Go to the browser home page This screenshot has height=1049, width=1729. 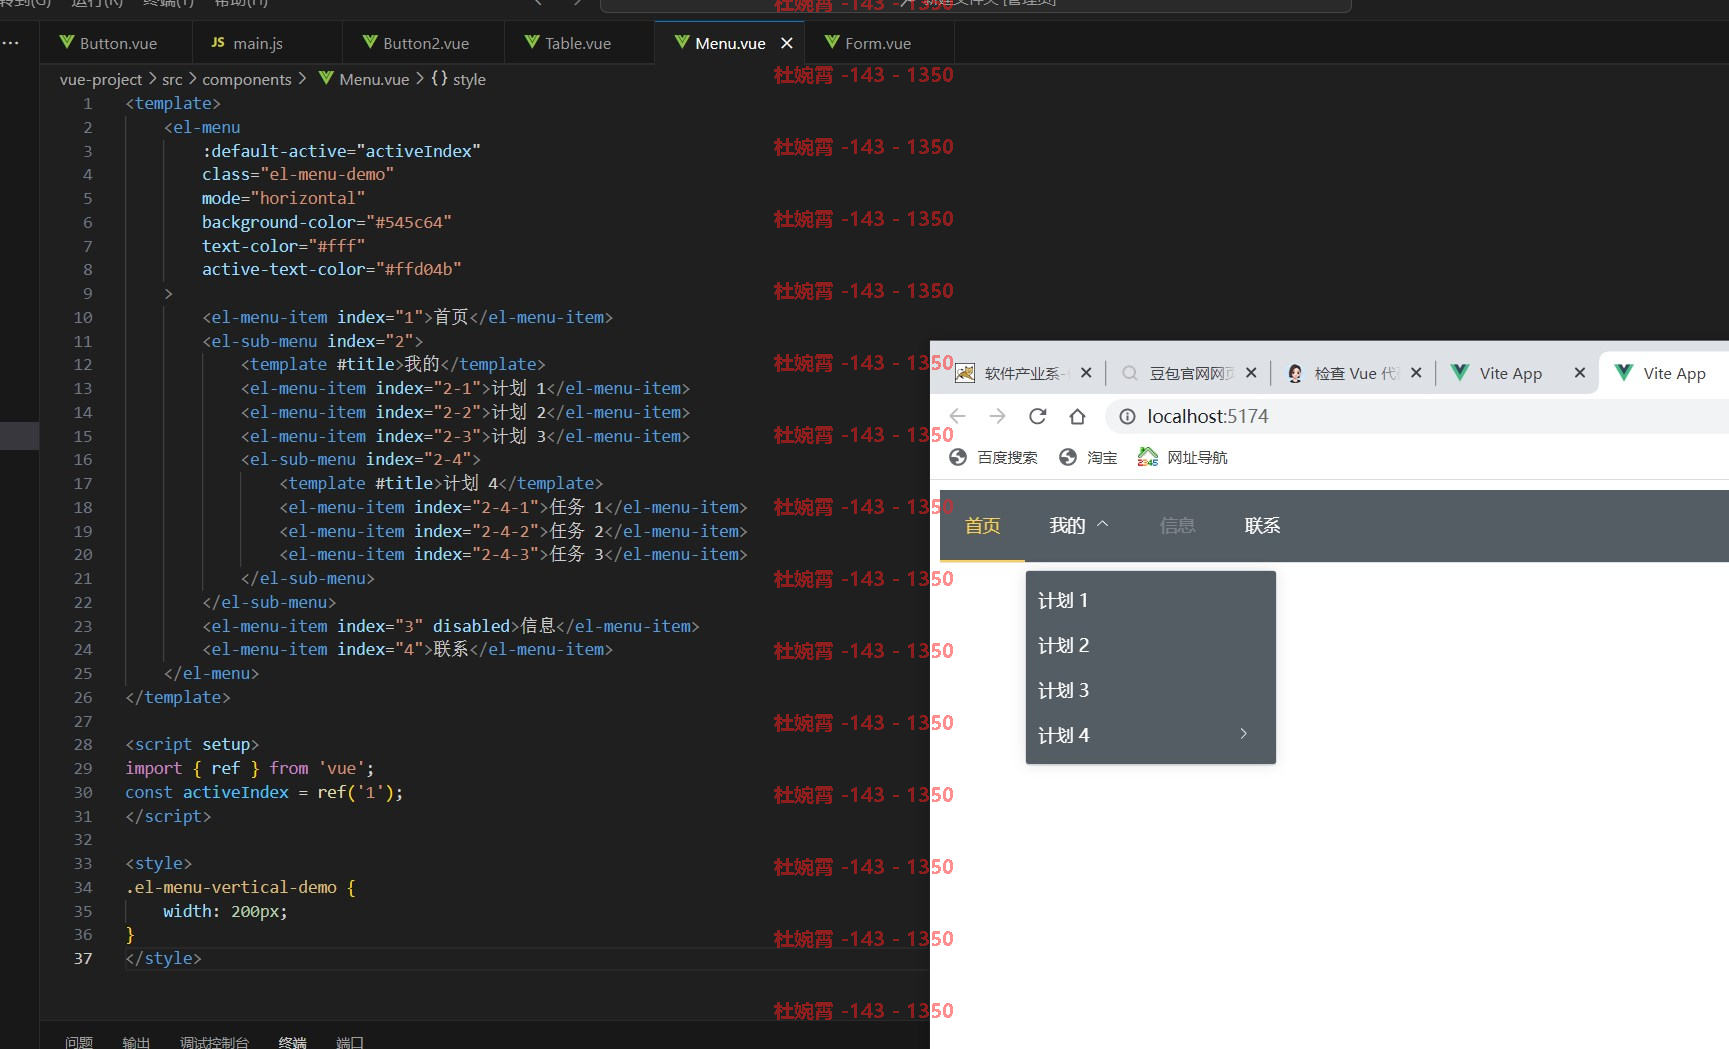pyautogui.click(x=1077, y=416)
